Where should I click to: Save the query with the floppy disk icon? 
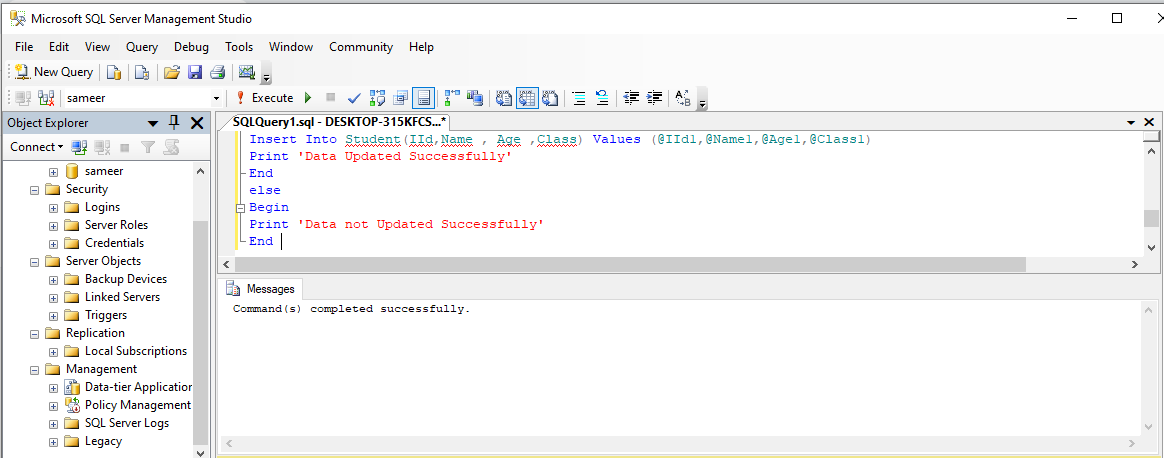pos(194,72)
